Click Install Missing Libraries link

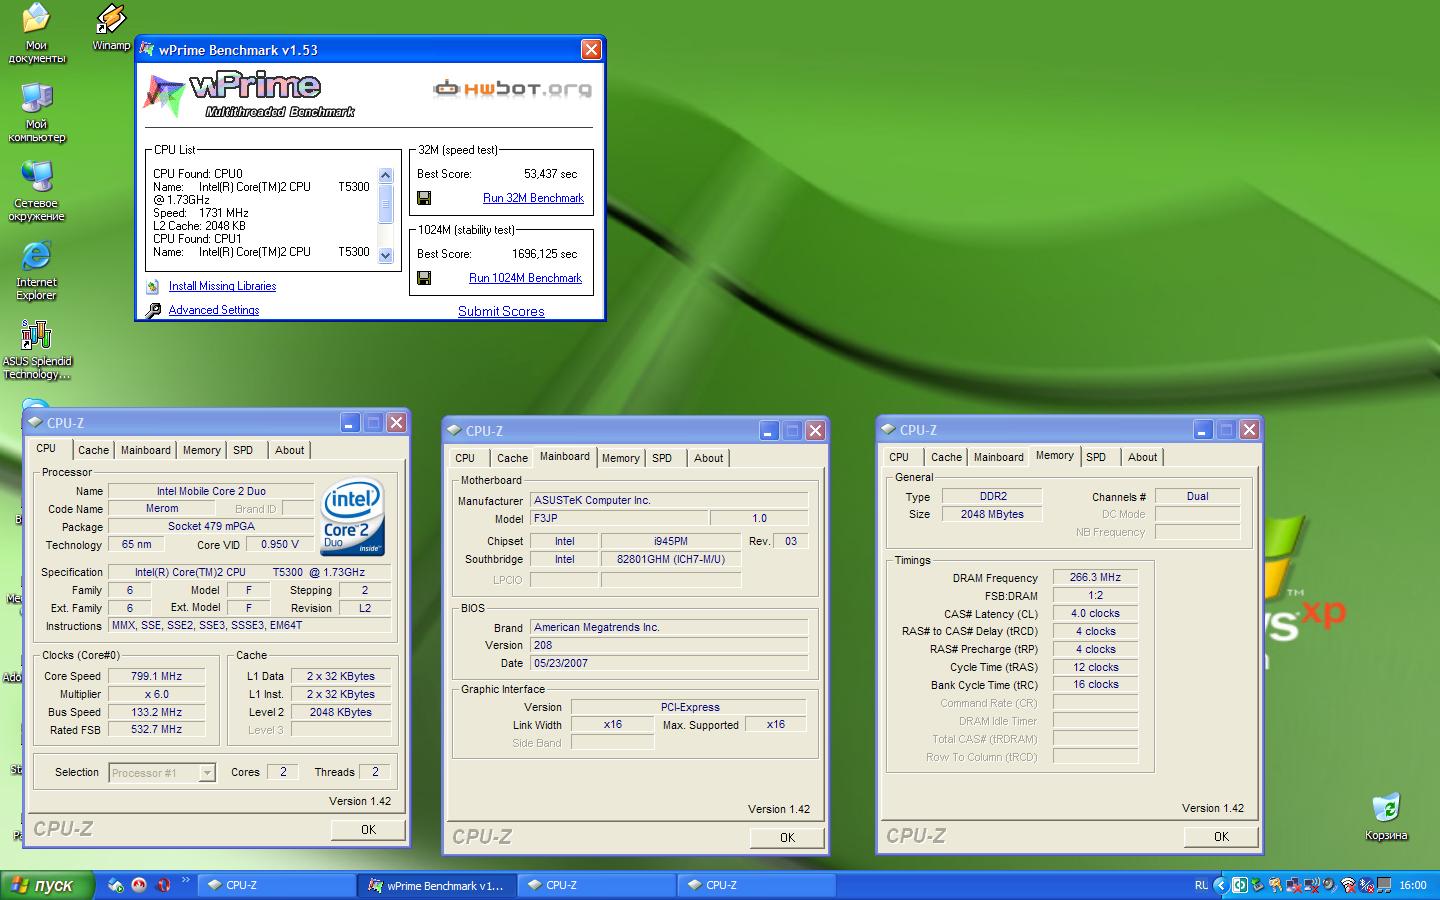tap(222, 286)
